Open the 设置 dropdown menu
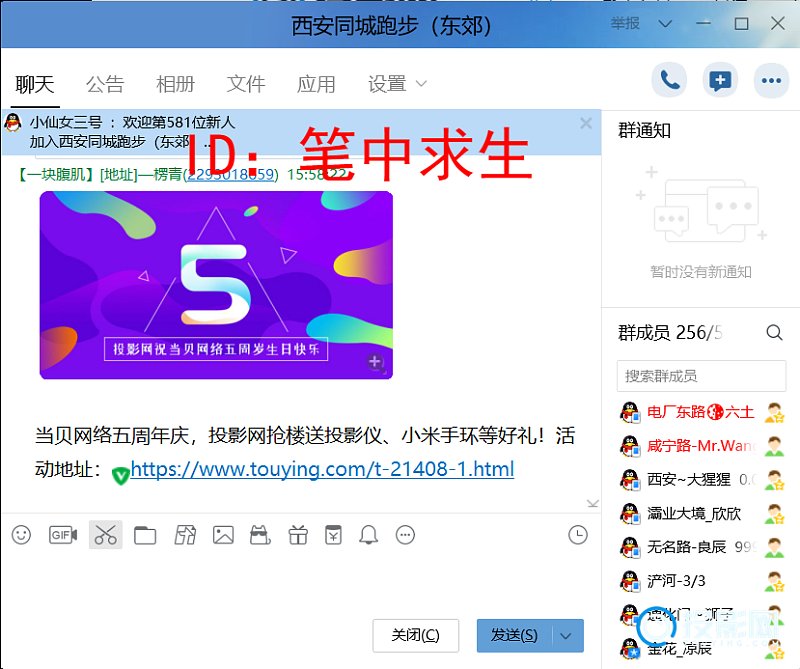This screenshot has width=800, height=669. [397, 84]
